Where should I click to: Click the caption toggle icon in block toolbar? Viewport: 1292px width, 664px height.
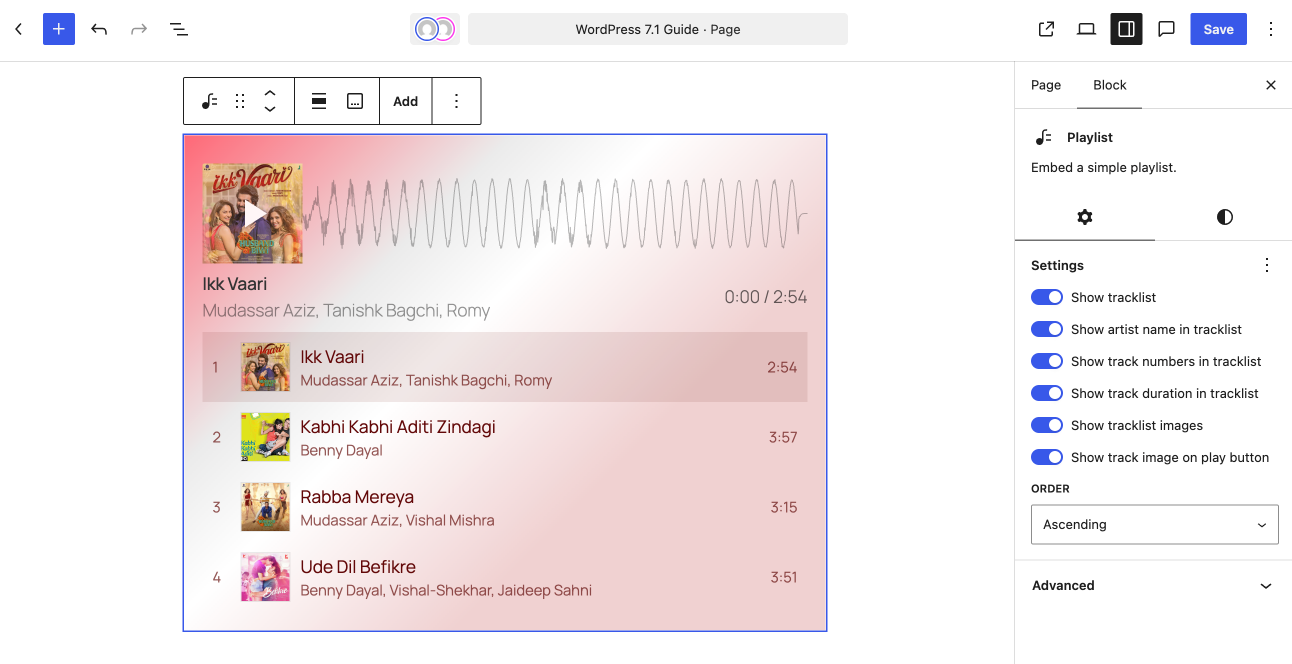(355, 101)
